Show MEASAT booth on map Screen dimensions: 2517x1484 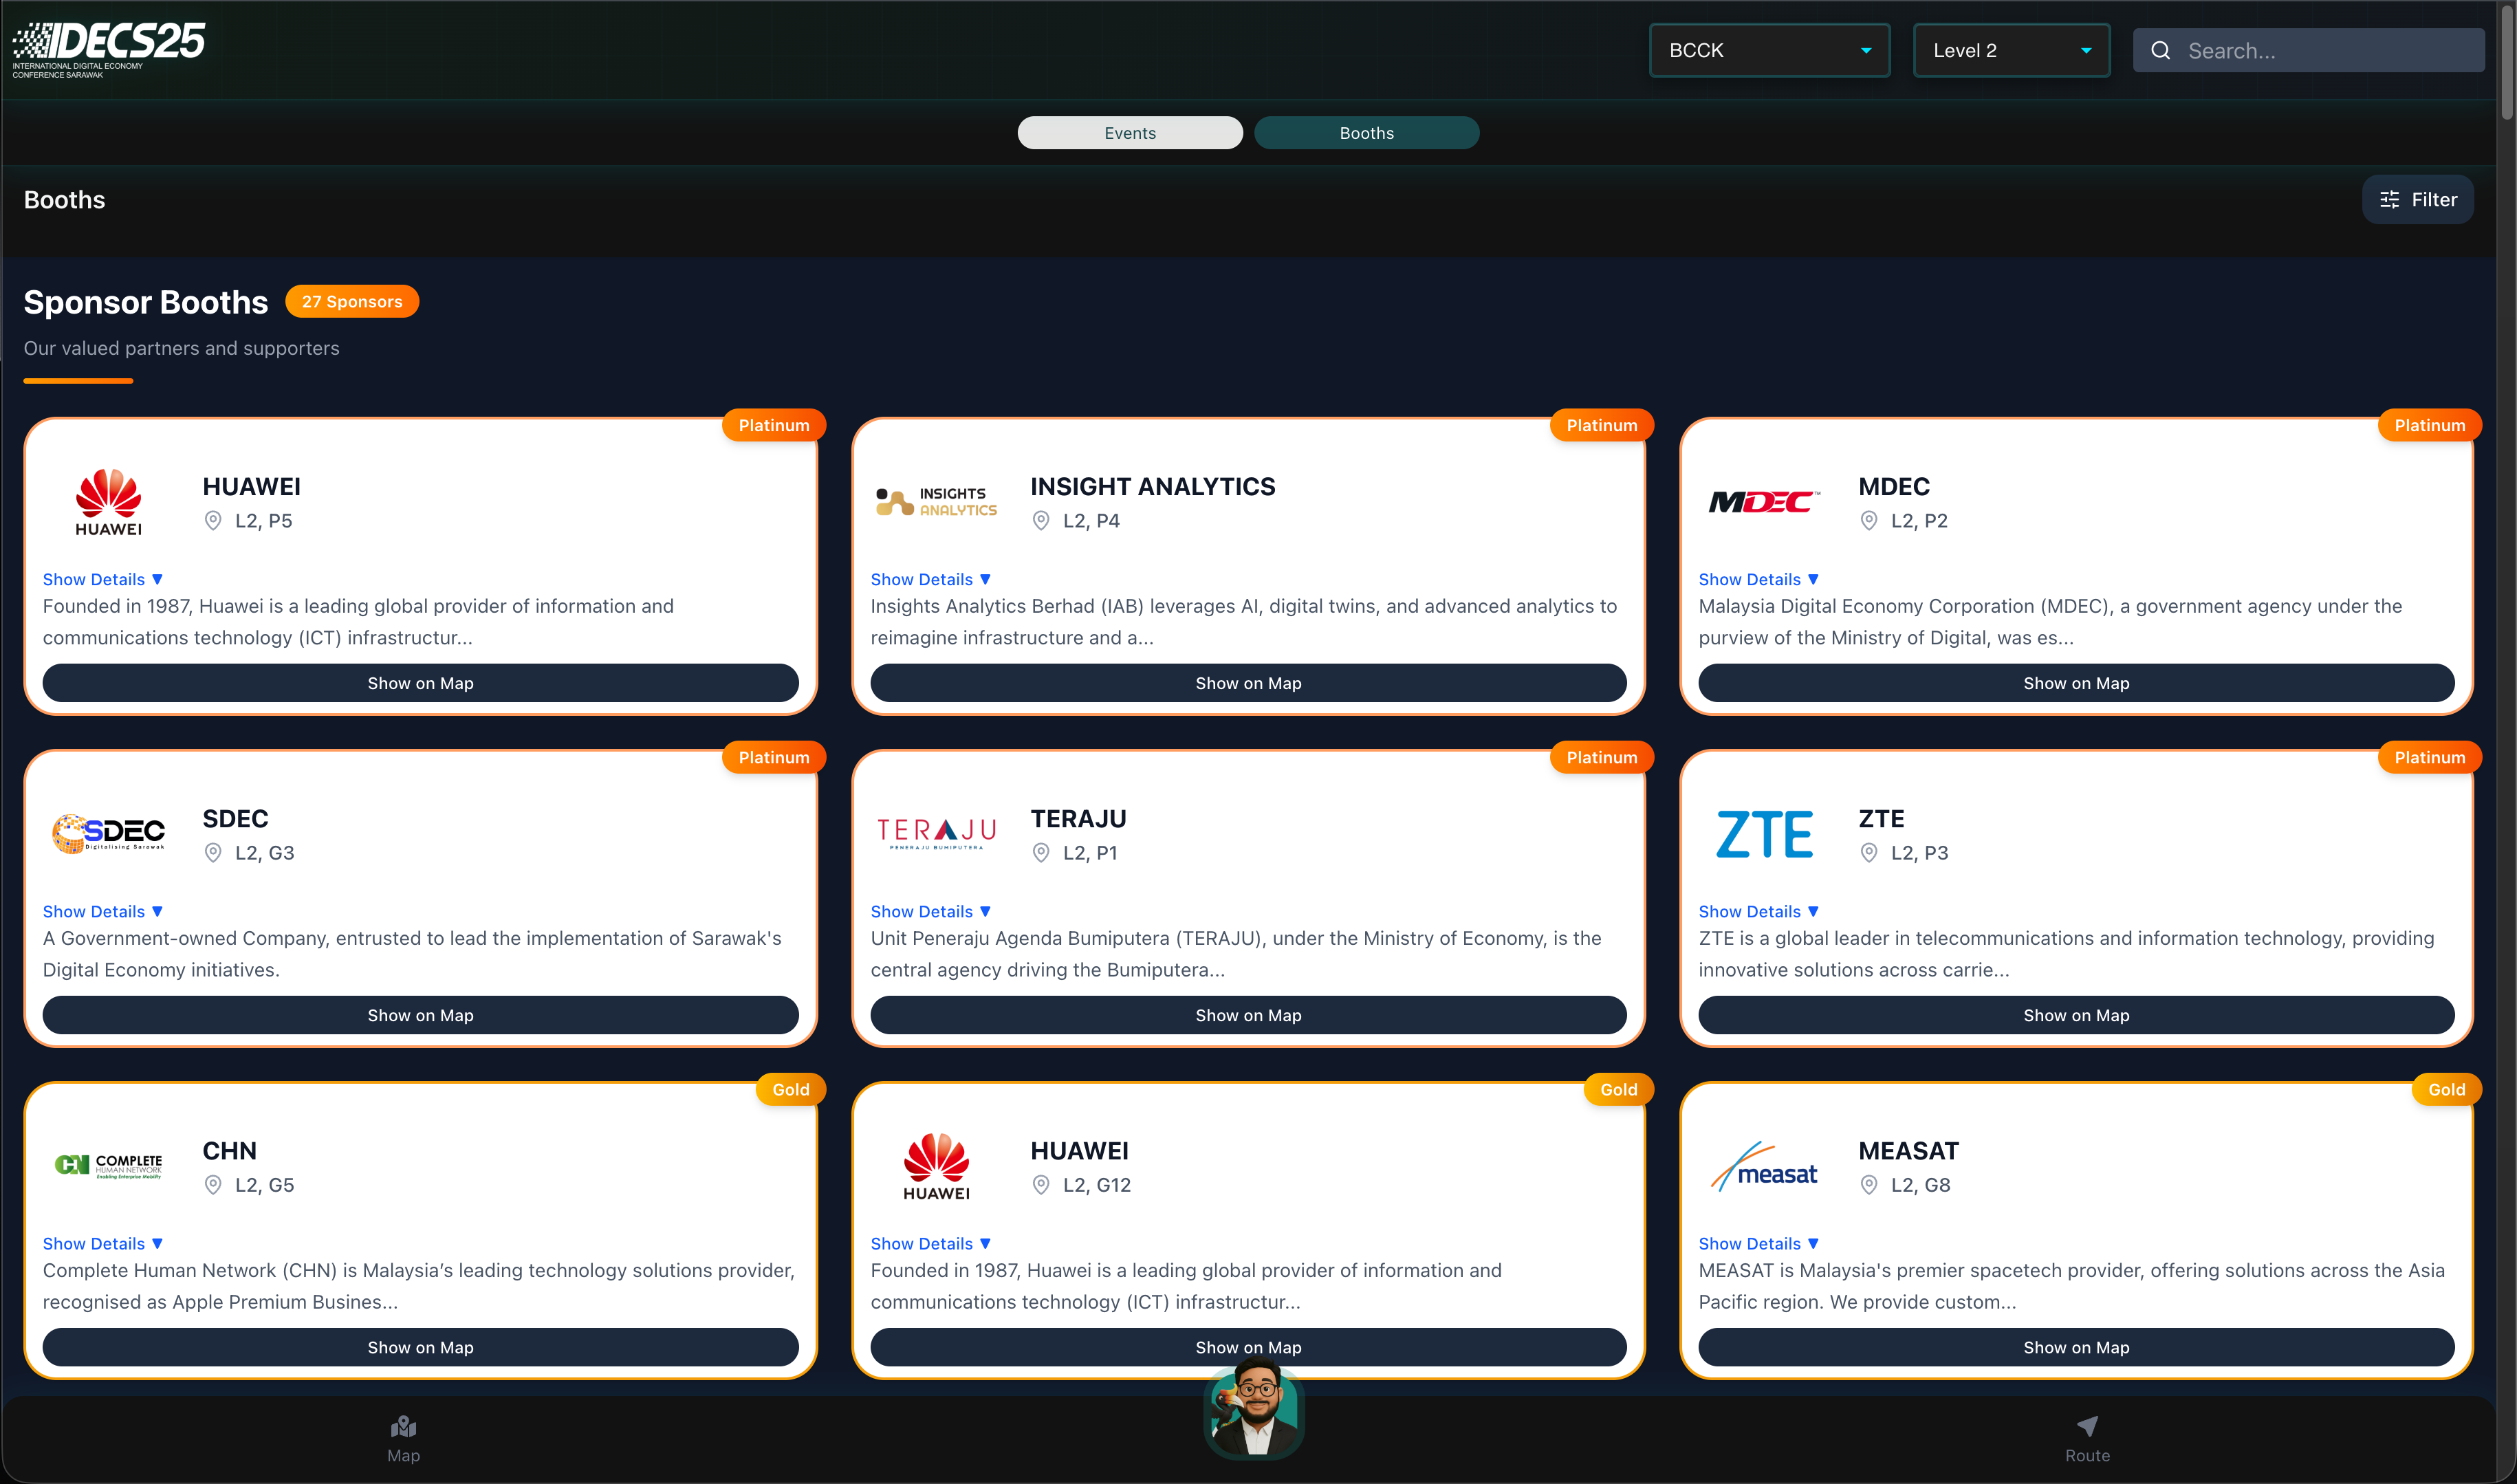click(2076, 1347)
